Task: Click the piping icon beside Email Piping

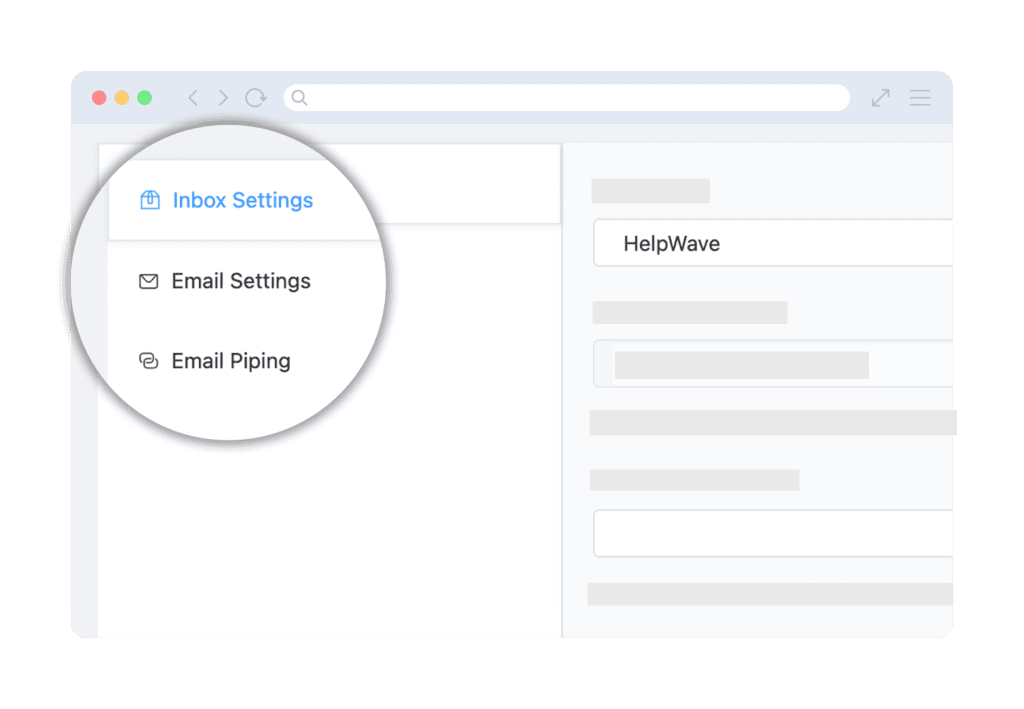Action: click(x=147, y=361)
